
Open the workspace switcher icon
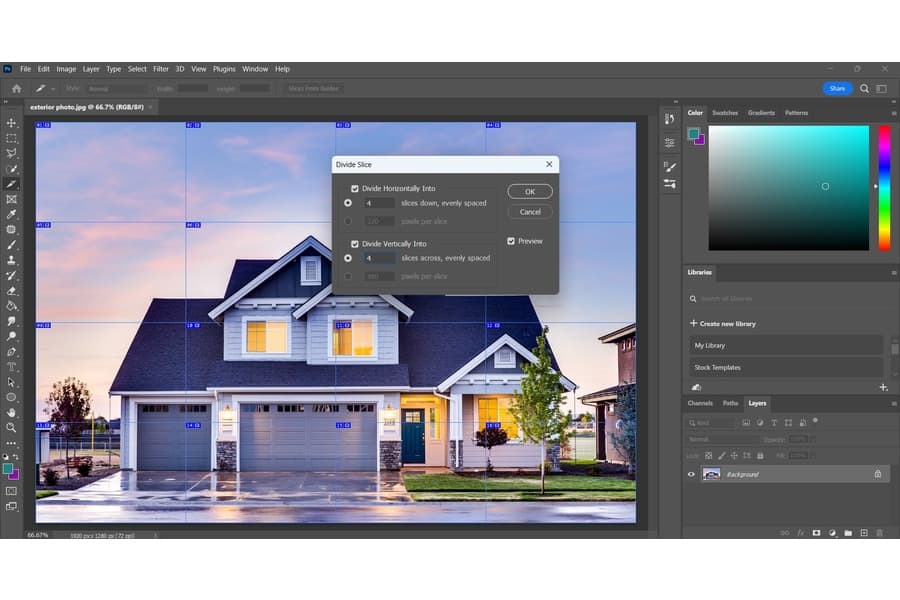pyautogui.click(x=882, y=88)
